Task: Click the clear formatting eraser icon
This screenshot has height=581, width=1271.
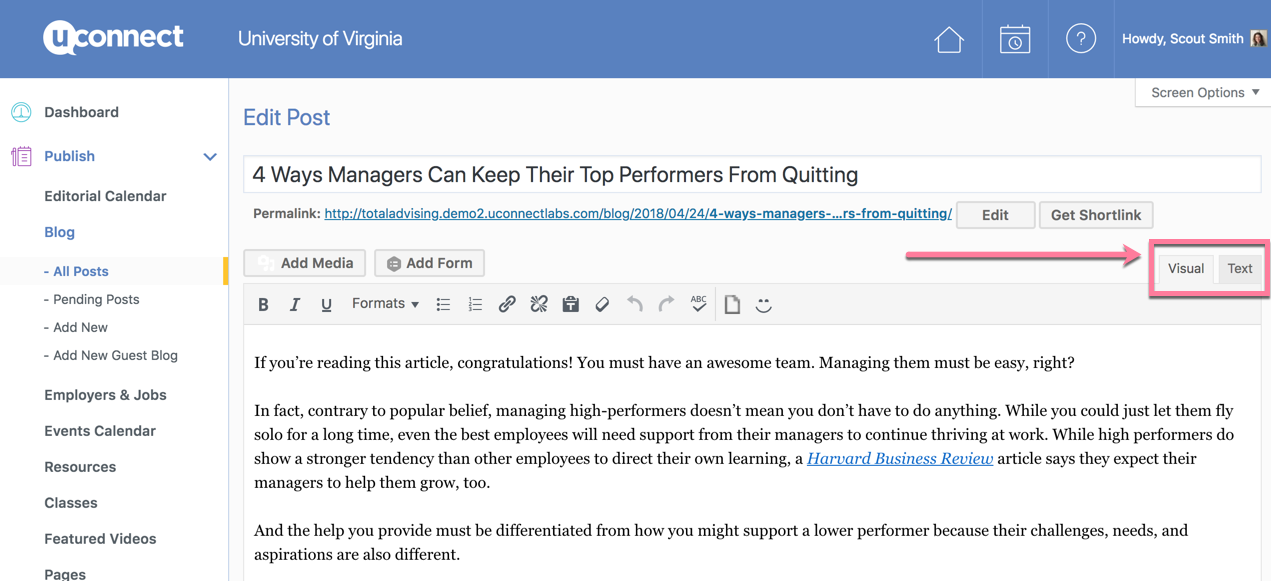Action: (x=602, y=304)
